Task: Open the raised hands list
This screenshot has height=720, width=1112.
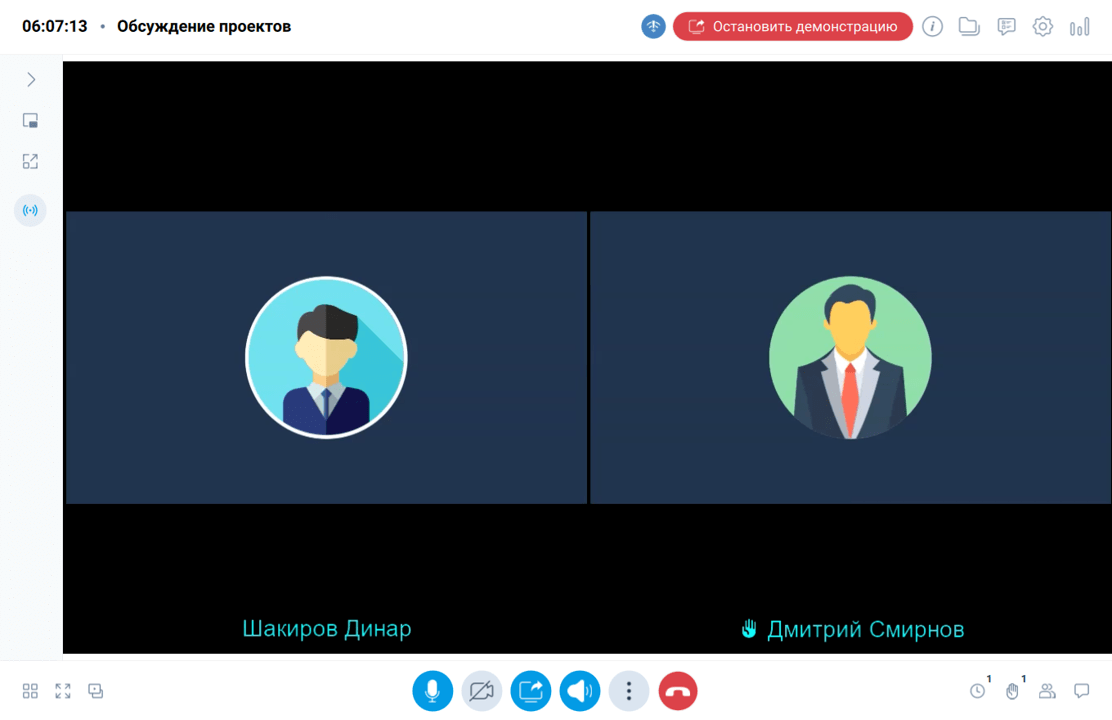Action: pyautogui.click(x=1013, y=691)
